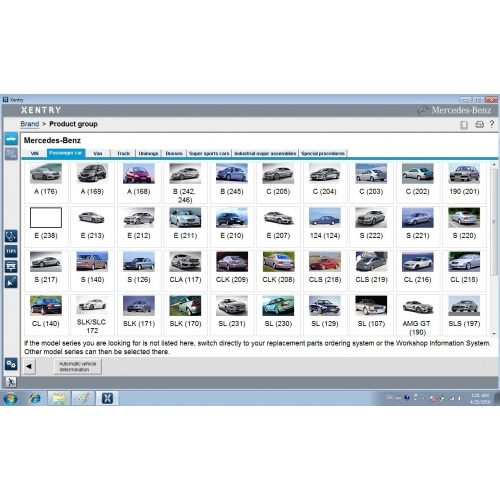The image size is (500, 500).
Task: Choose the E (238) blank tile
Action: pyautogui.click(x=46, y=227)
